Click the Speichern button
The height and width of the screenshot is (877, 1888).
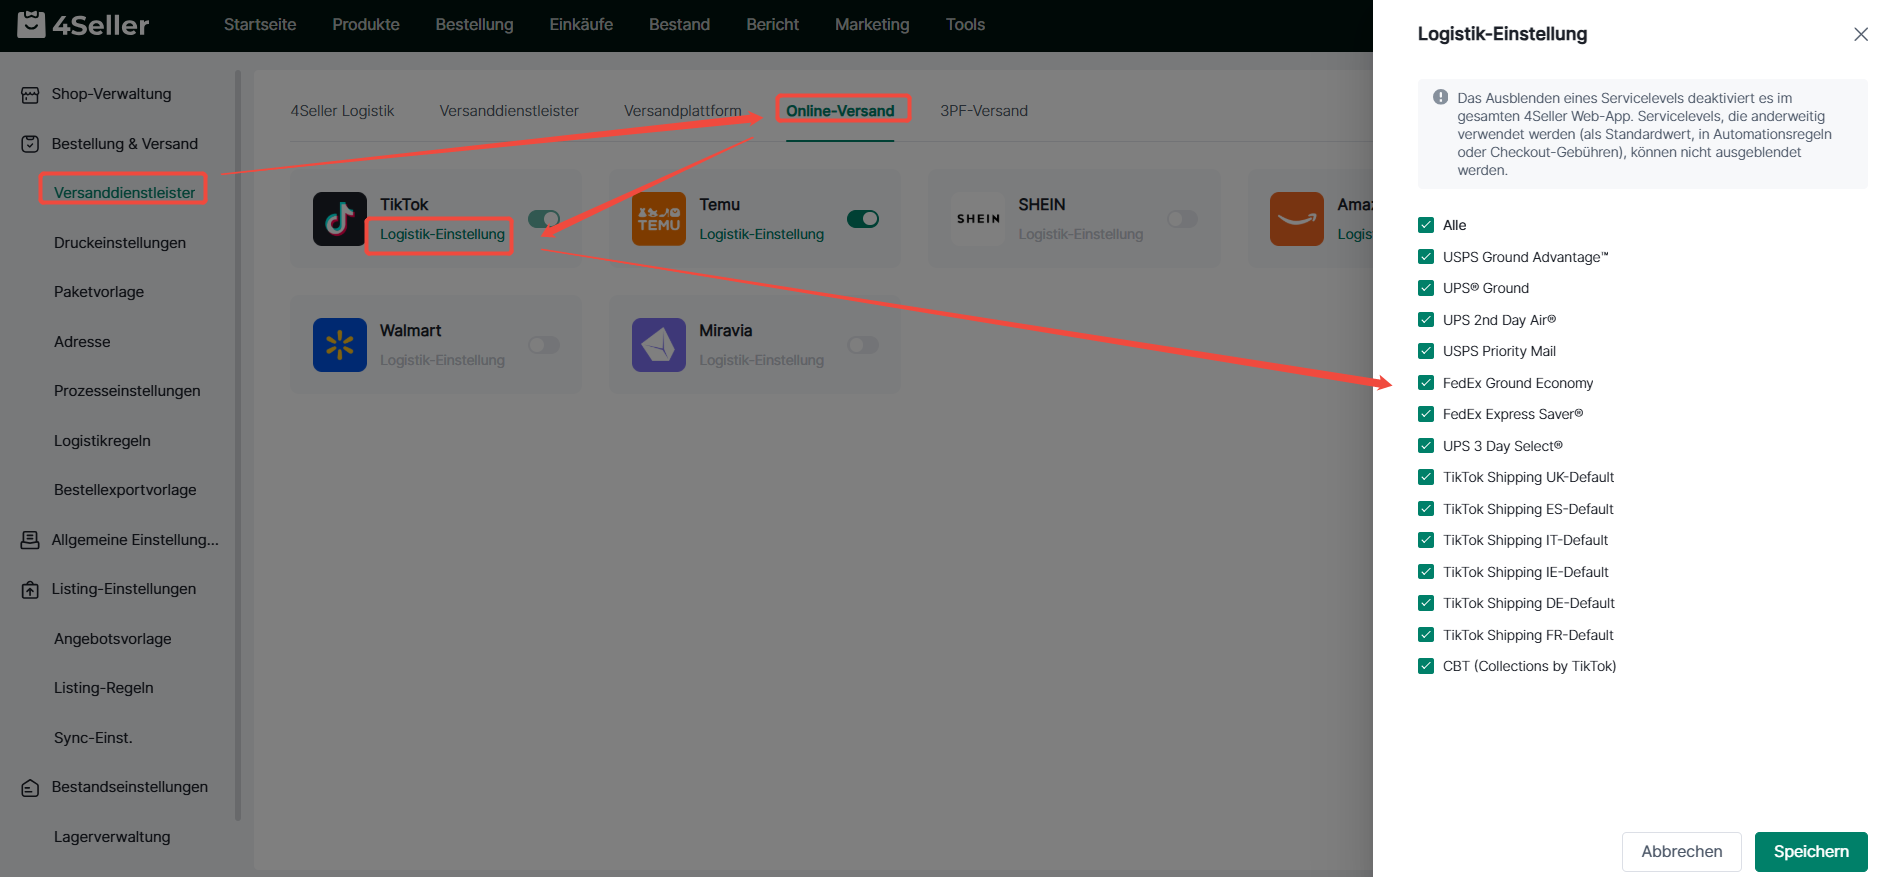pyautogui.click(x=1811, y=852)
